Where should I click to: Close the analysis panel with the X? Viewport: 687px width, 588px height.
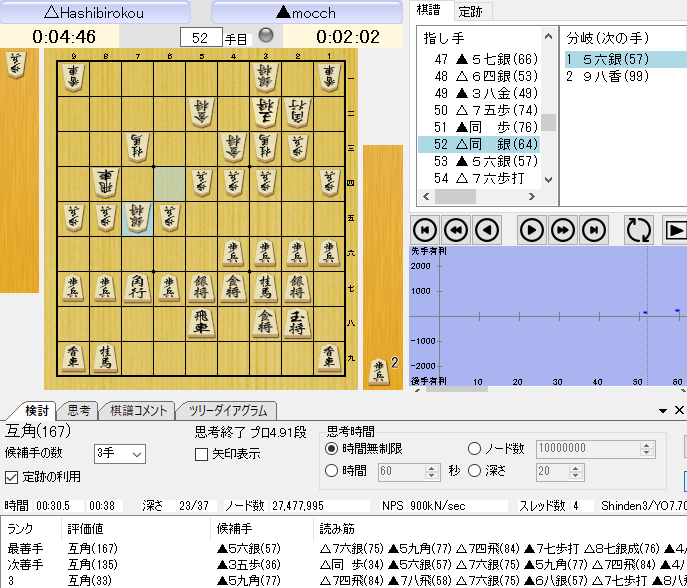tap(679, 410)
